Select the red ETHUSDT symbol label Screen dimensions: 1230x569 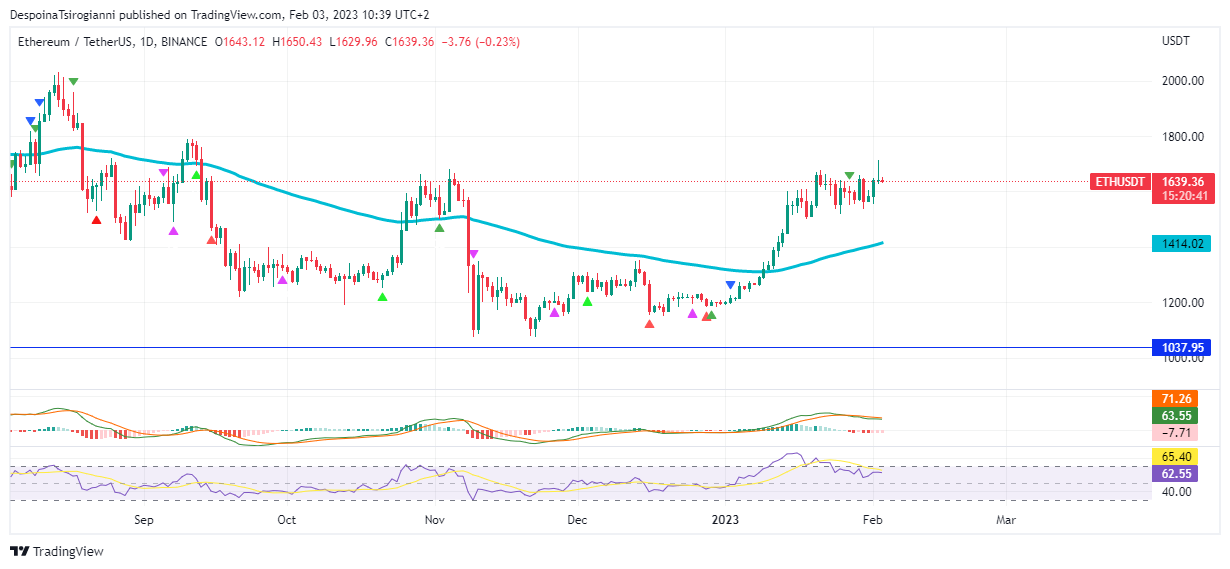coord(1118,182)
